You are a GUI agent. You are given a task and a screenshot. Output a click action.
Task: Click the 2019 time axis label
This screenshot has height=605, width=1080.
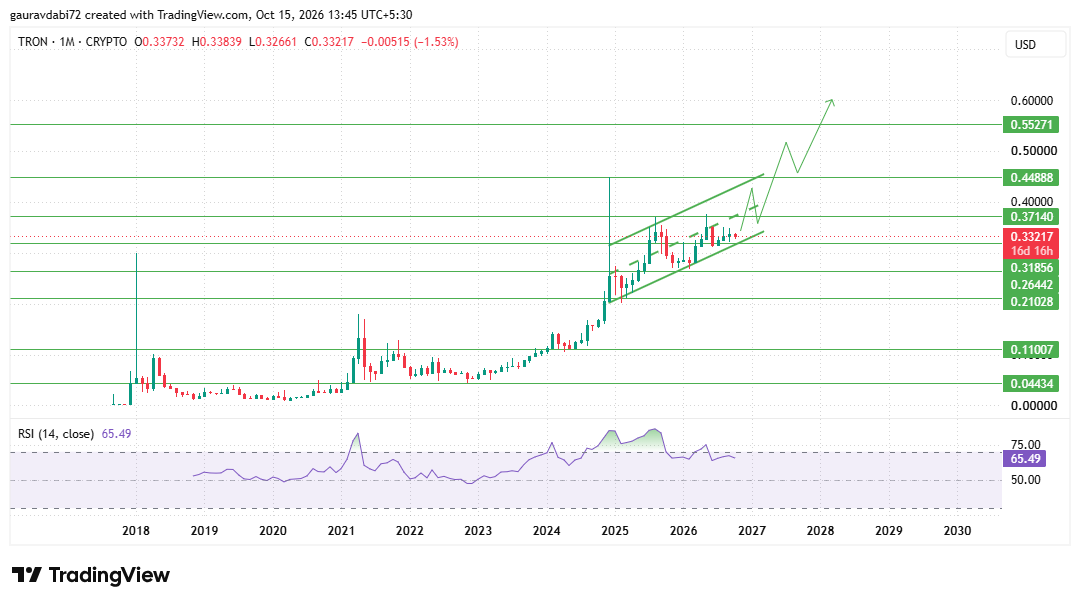(x=204, y=531)
